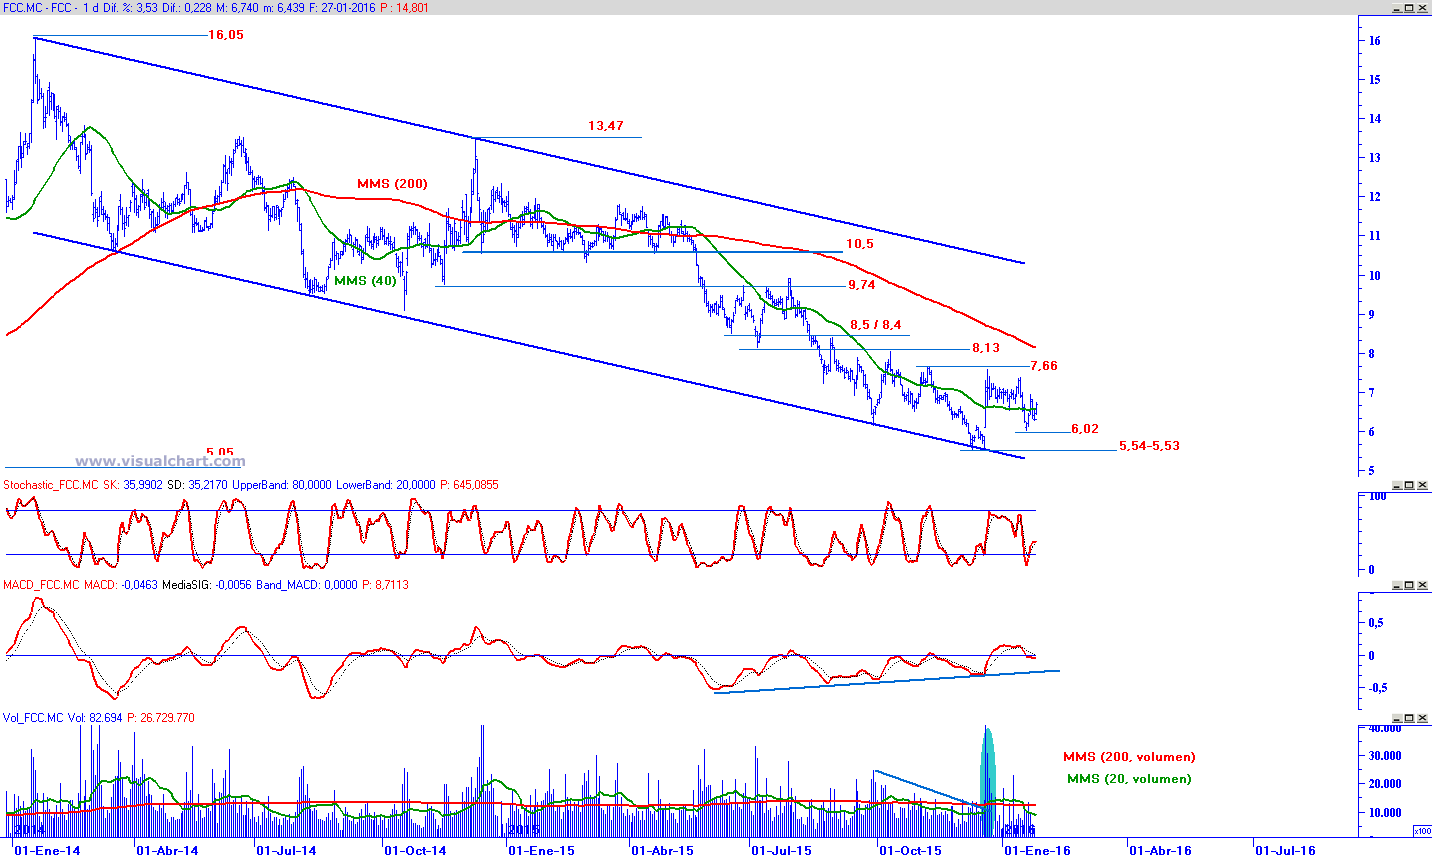Maximize the Vol_FCC.MC volume pane

tap(1409, 718)
